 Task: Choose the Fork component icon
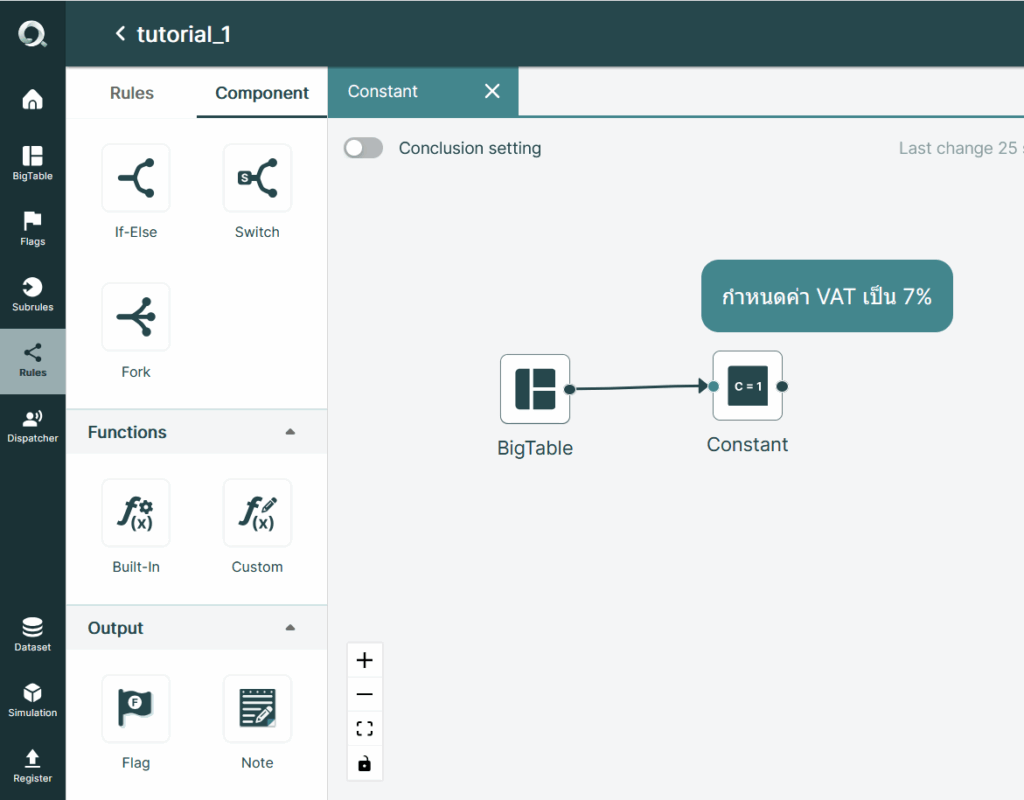tap(136, 317)
